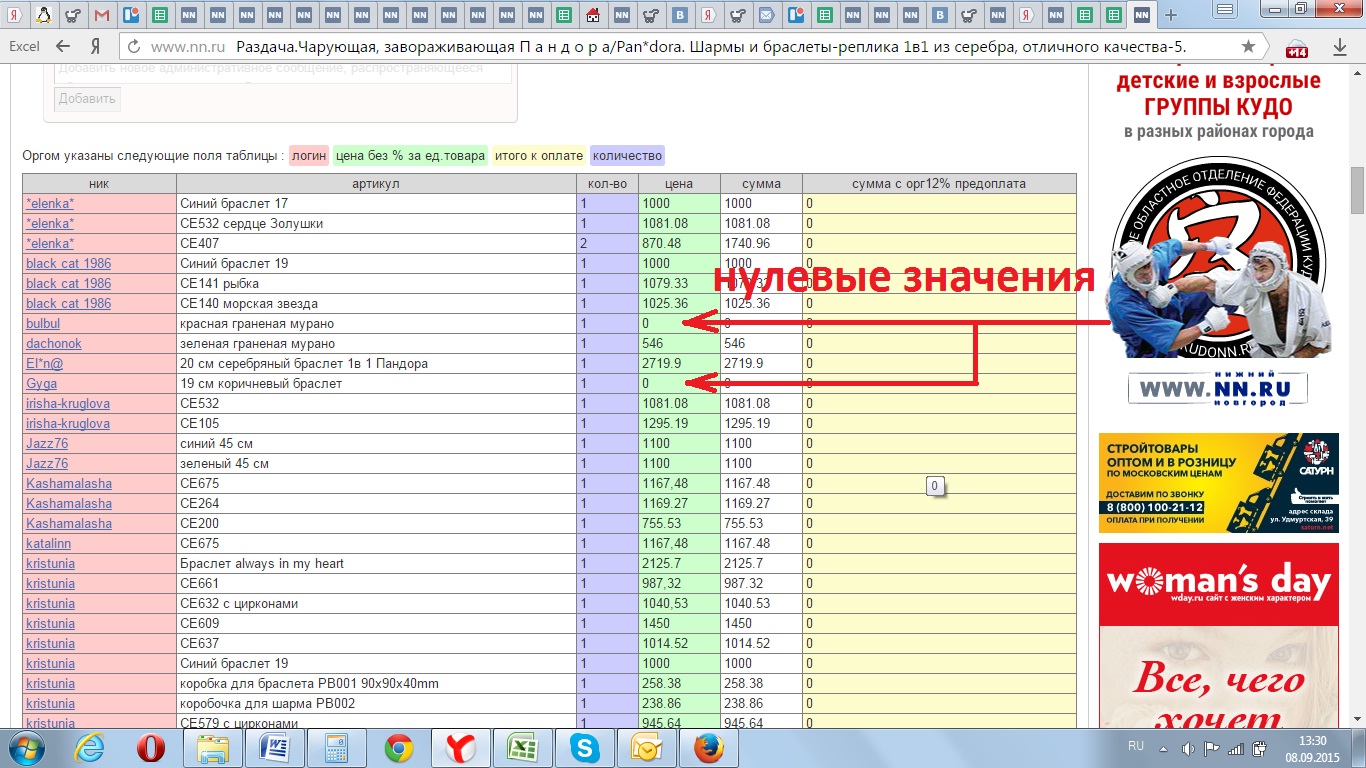The height and width of the screenshot is (768, 1366).
Task: Open the Gyga user link
Action: (x=41, y=384)
